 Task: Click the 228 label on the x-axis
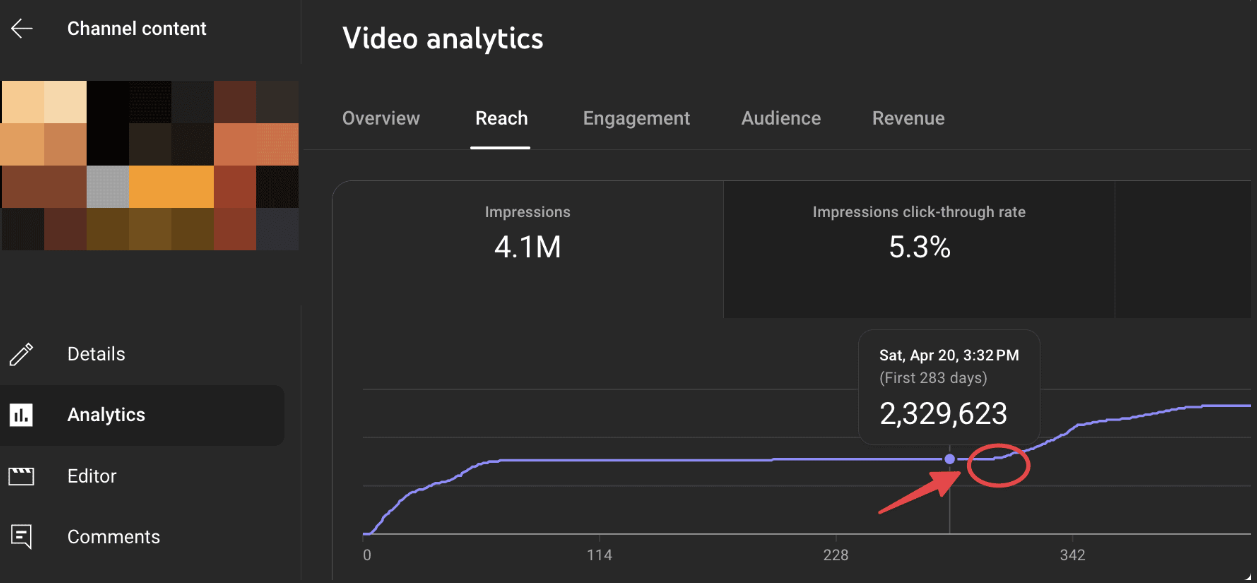836,556
